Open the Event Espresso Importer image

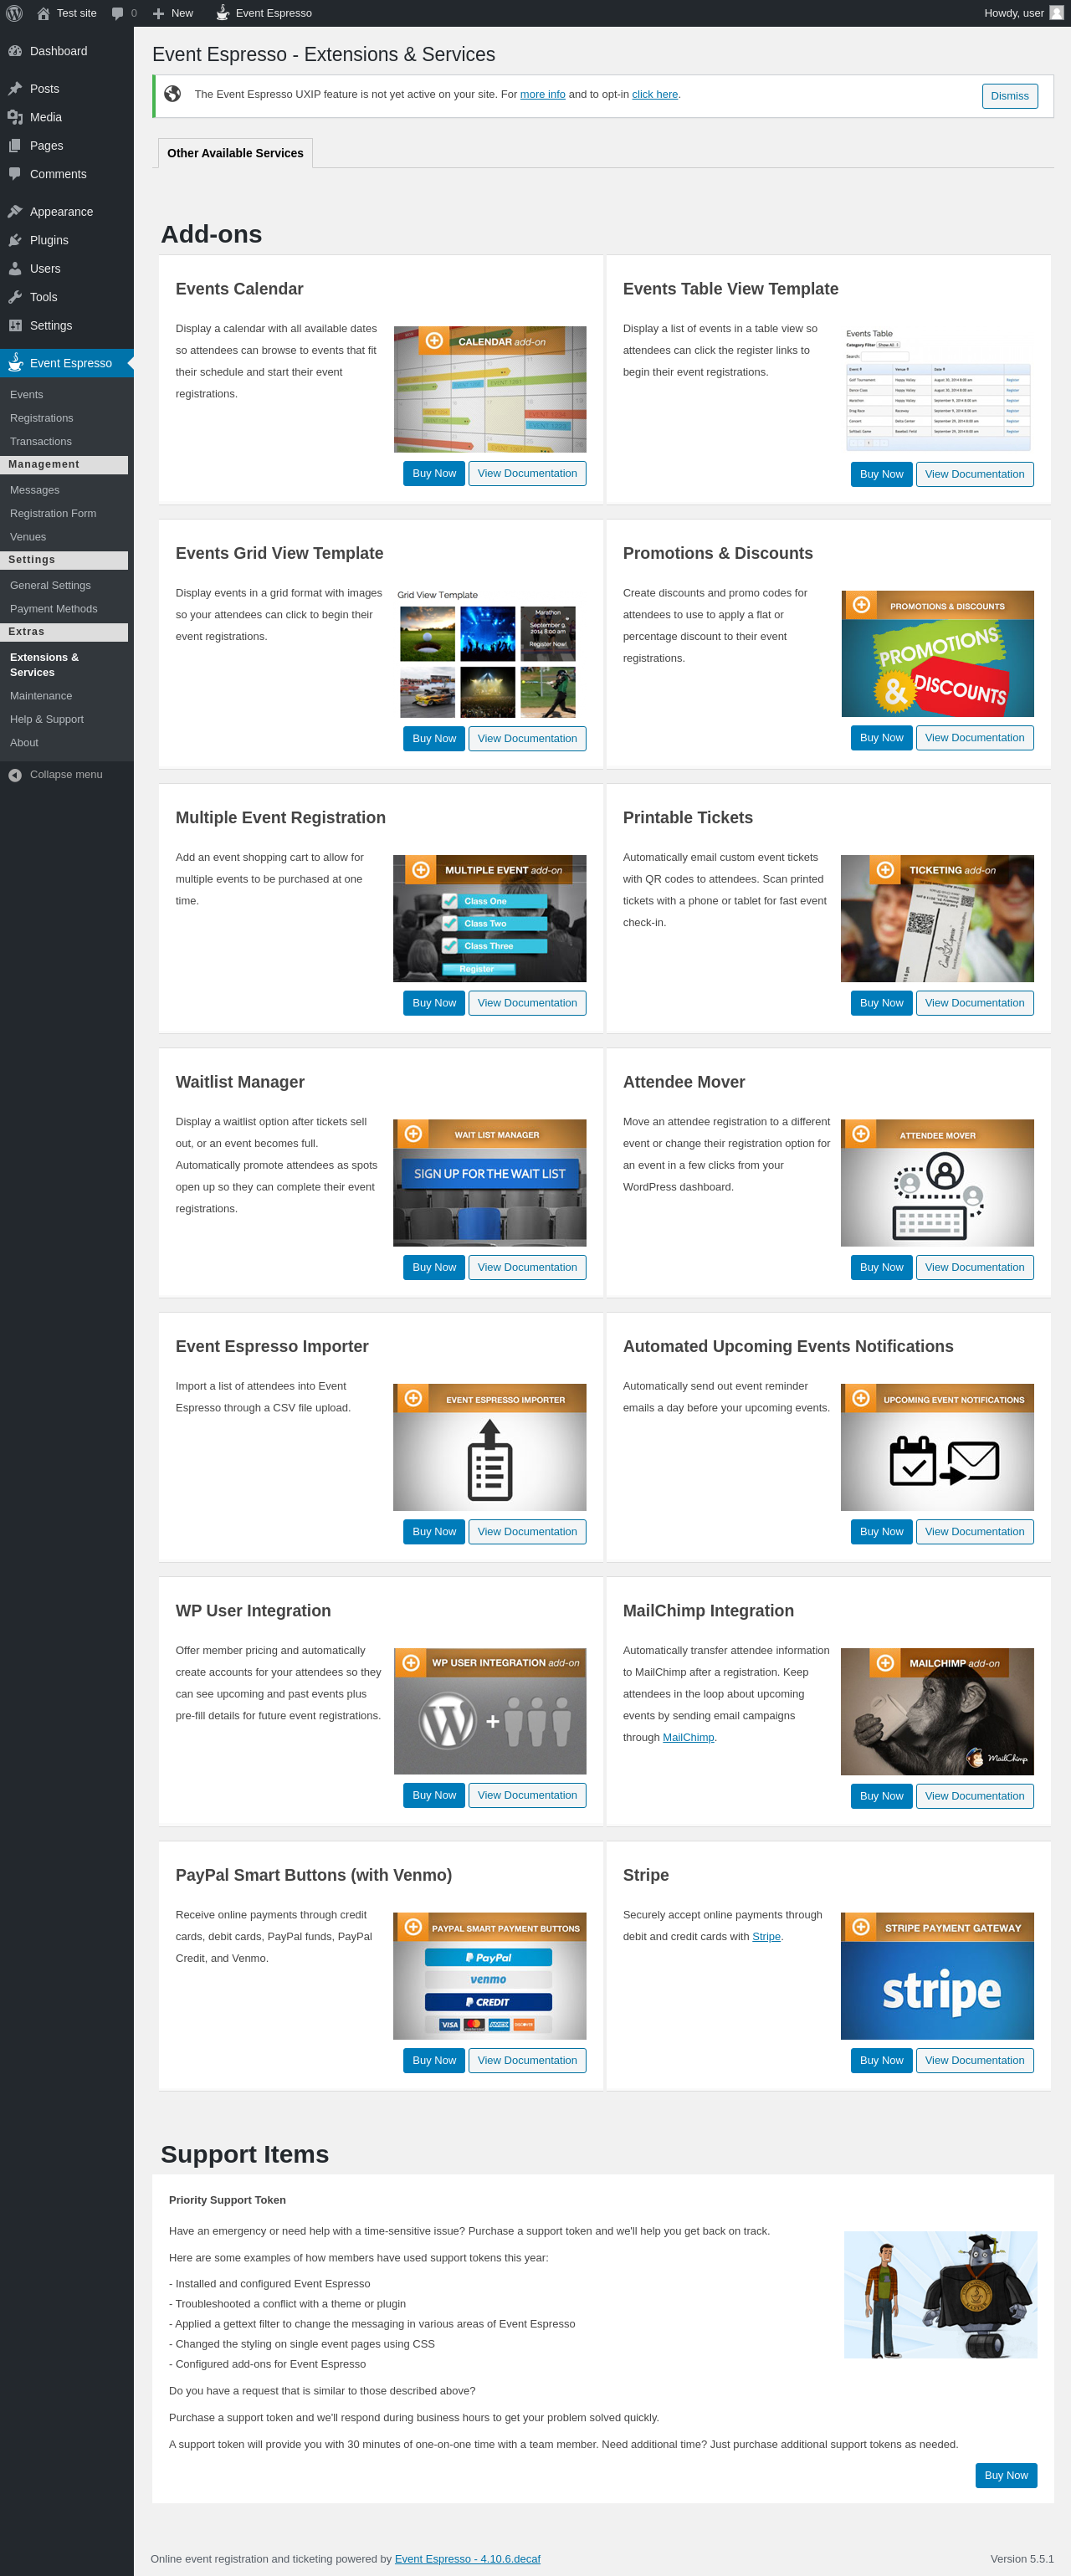(490, 1447)
